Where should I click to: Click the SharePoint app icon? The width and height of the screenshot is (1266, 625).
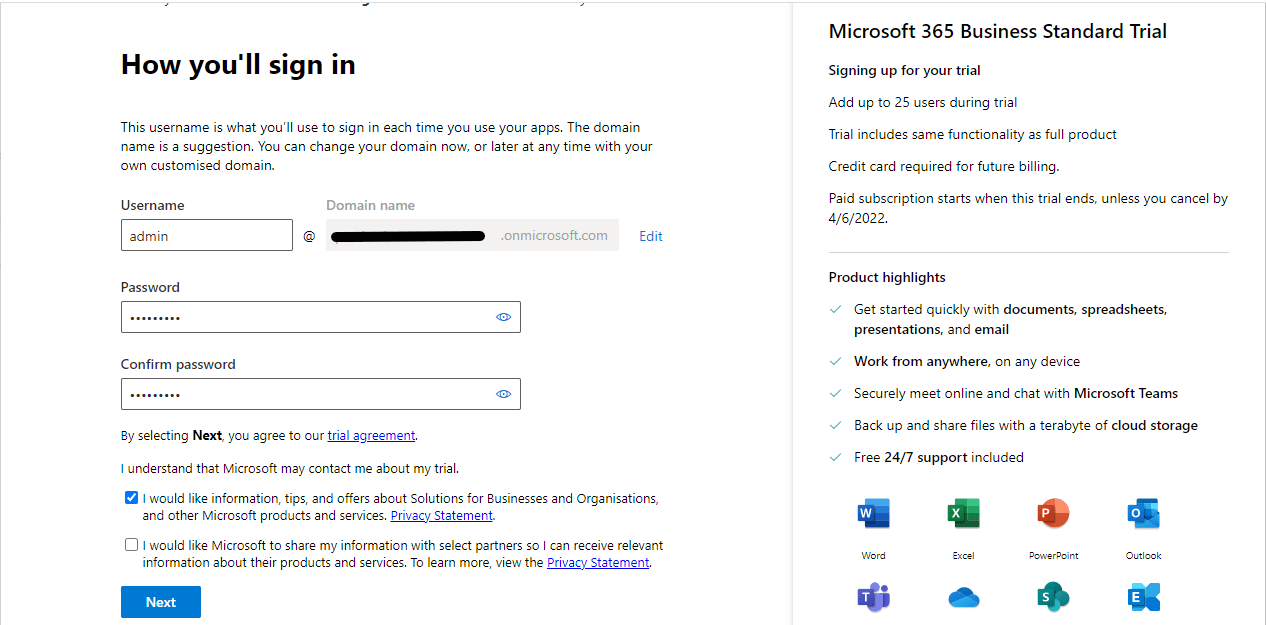pos(1053,597)
